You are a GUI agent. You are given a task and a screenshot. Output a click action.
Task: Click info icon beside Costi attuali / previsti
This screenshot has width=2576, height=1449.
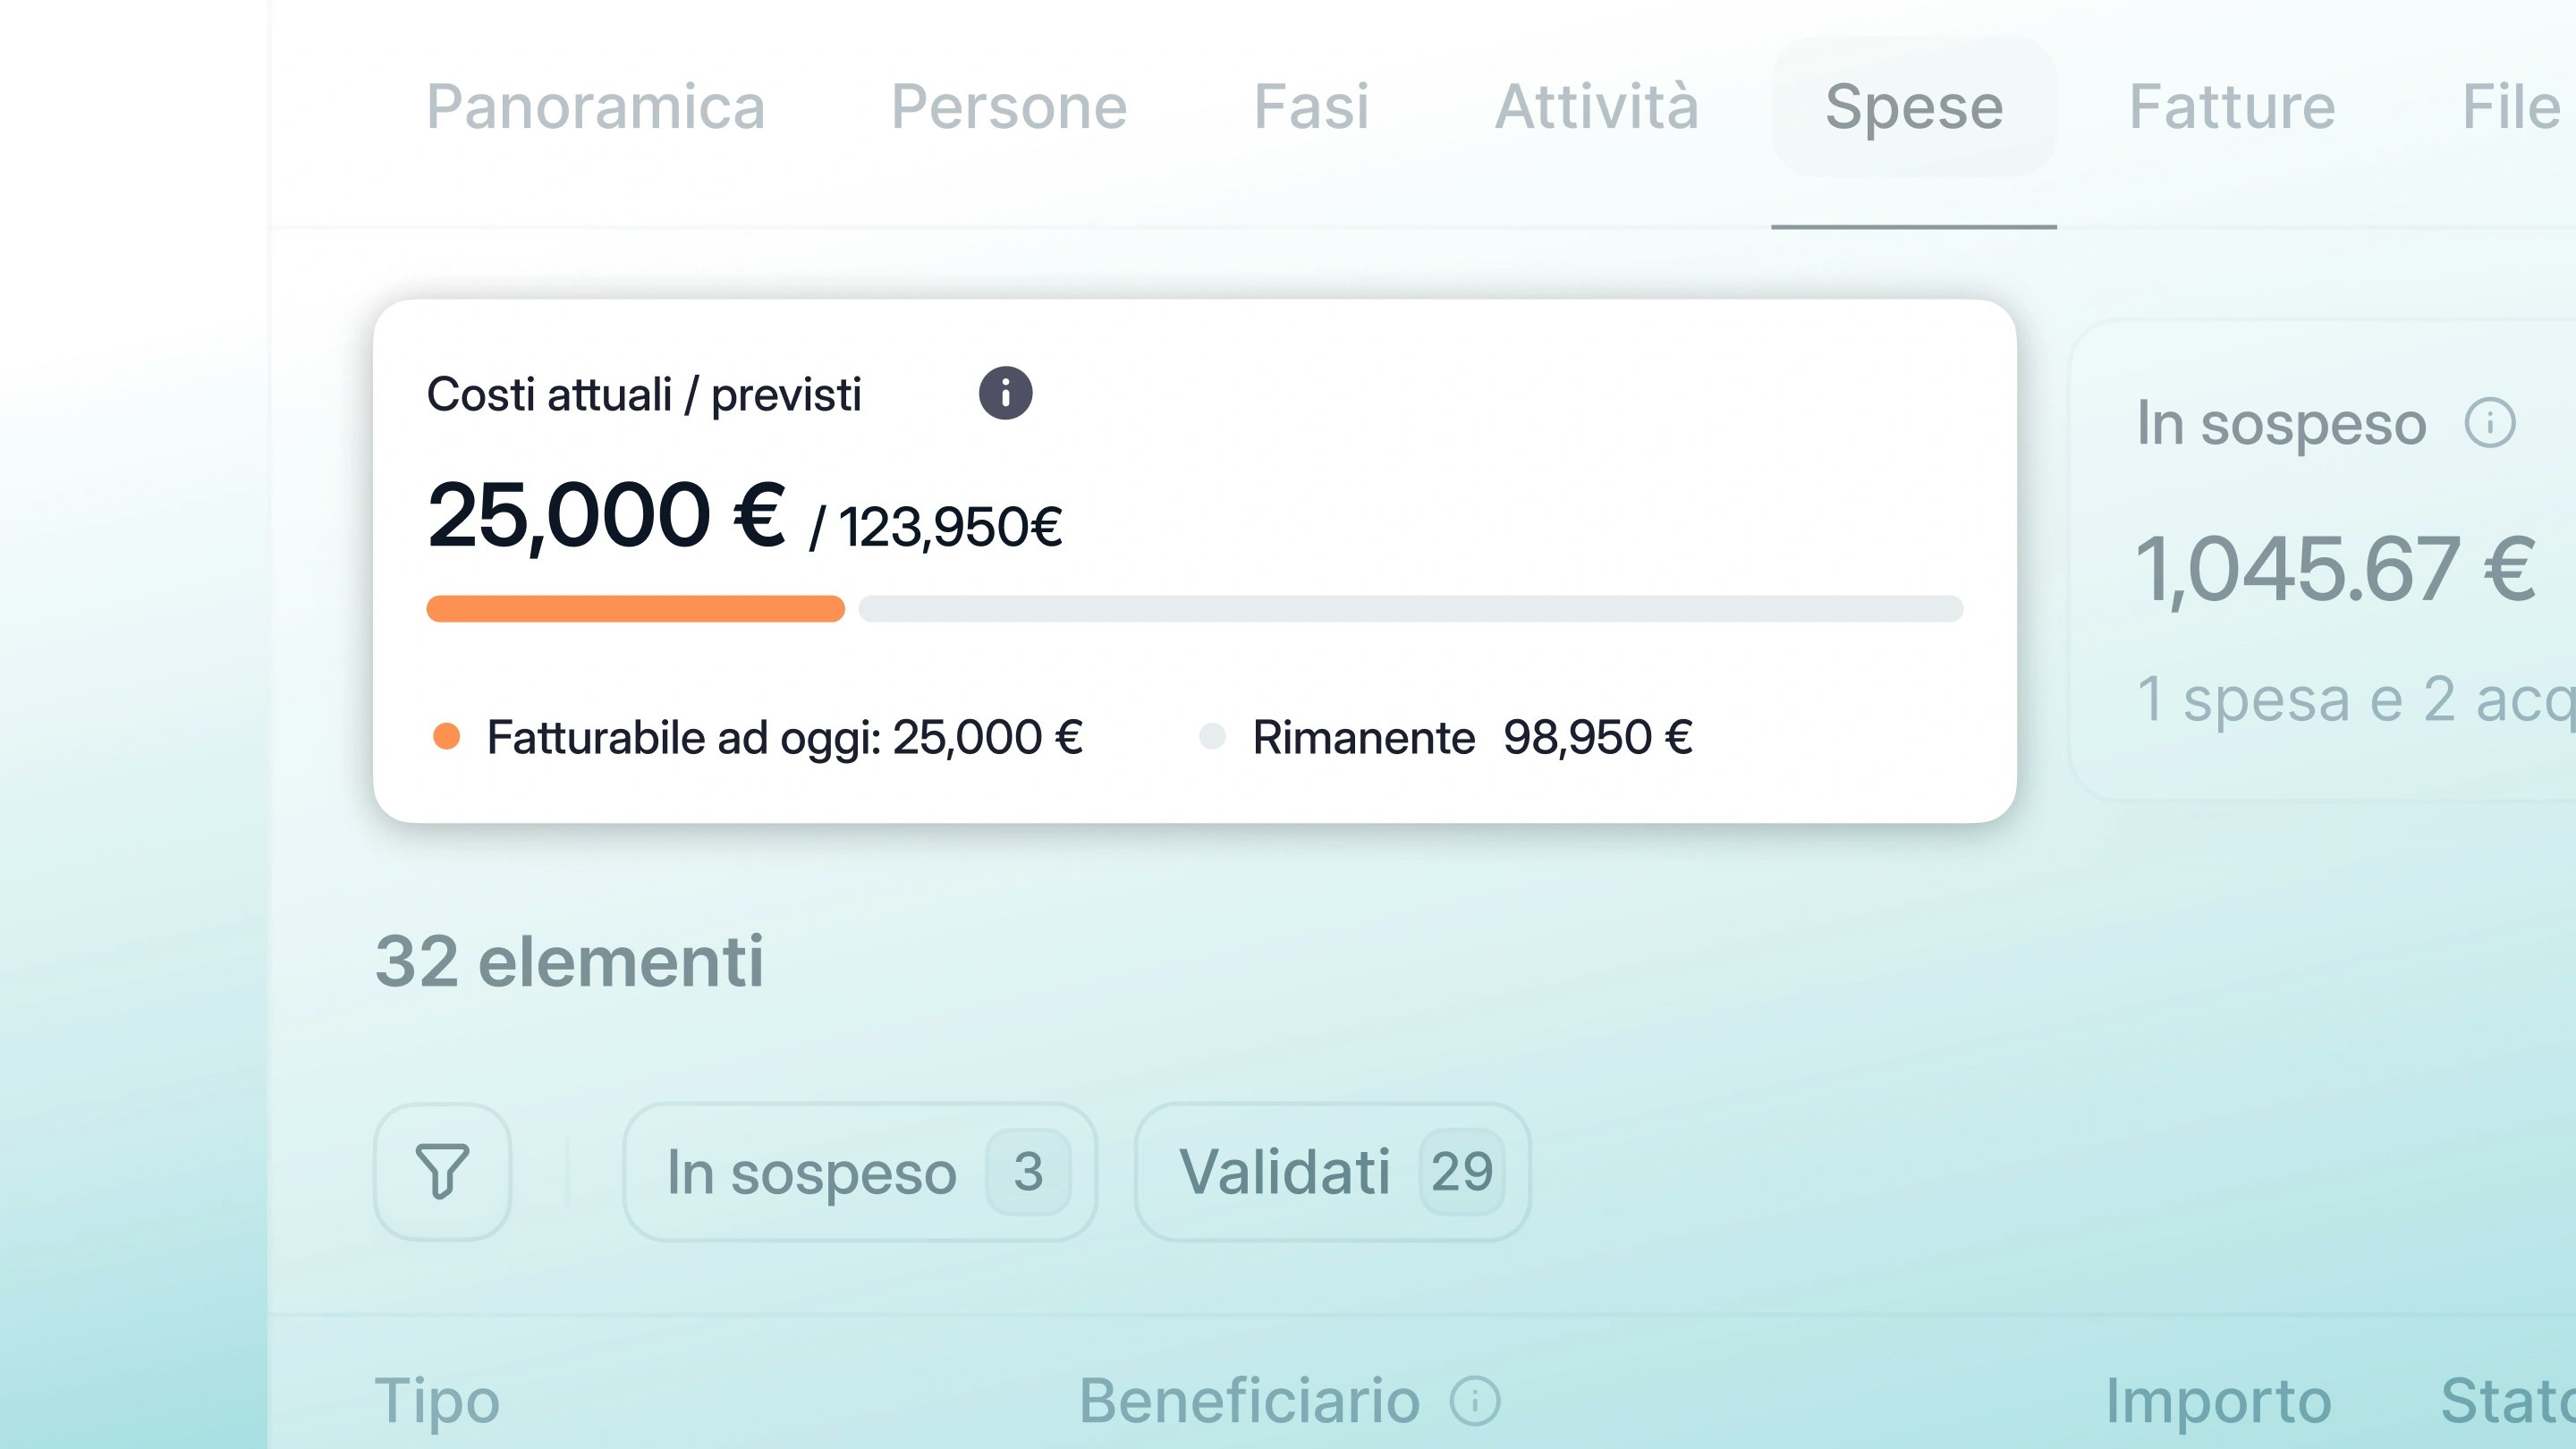pos(1005,393)
